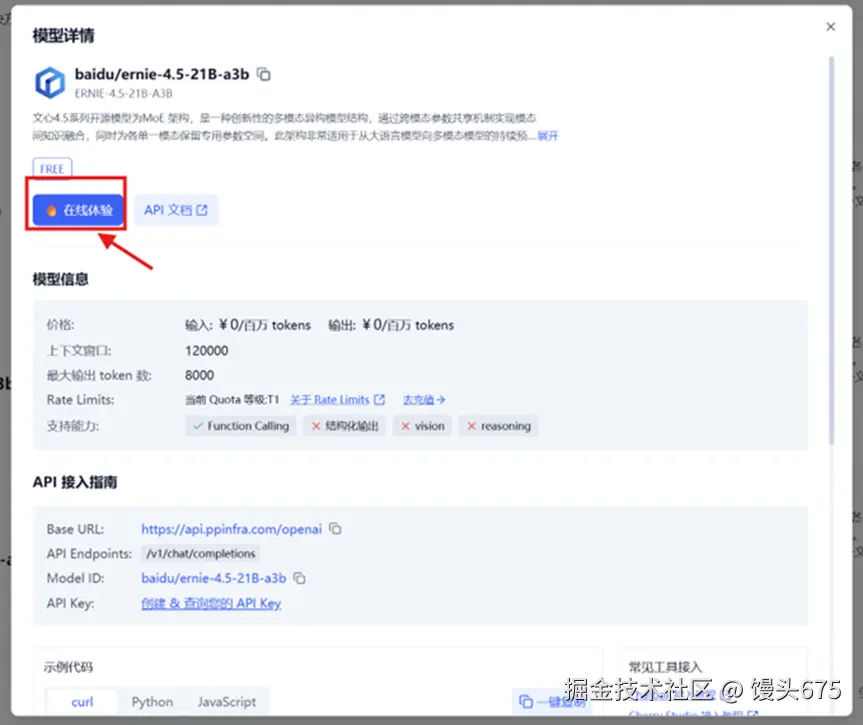
Task: Select the curl sample code tab
Action: click(82, 702)
